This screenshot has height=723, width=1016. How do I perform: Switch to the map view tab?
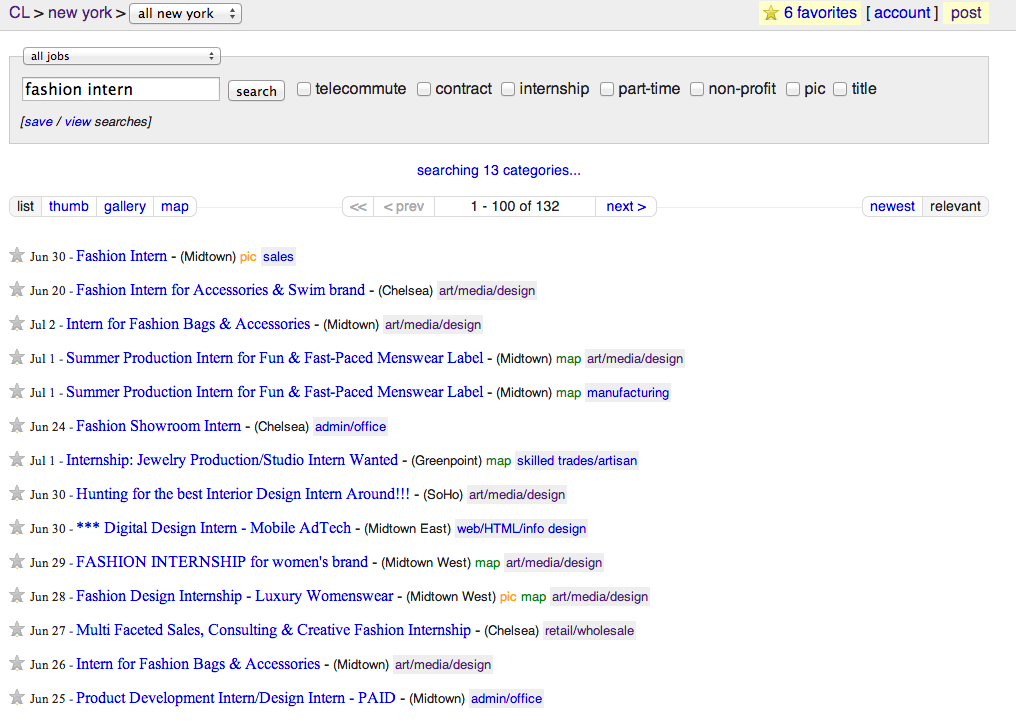click(x=175, y=206)
